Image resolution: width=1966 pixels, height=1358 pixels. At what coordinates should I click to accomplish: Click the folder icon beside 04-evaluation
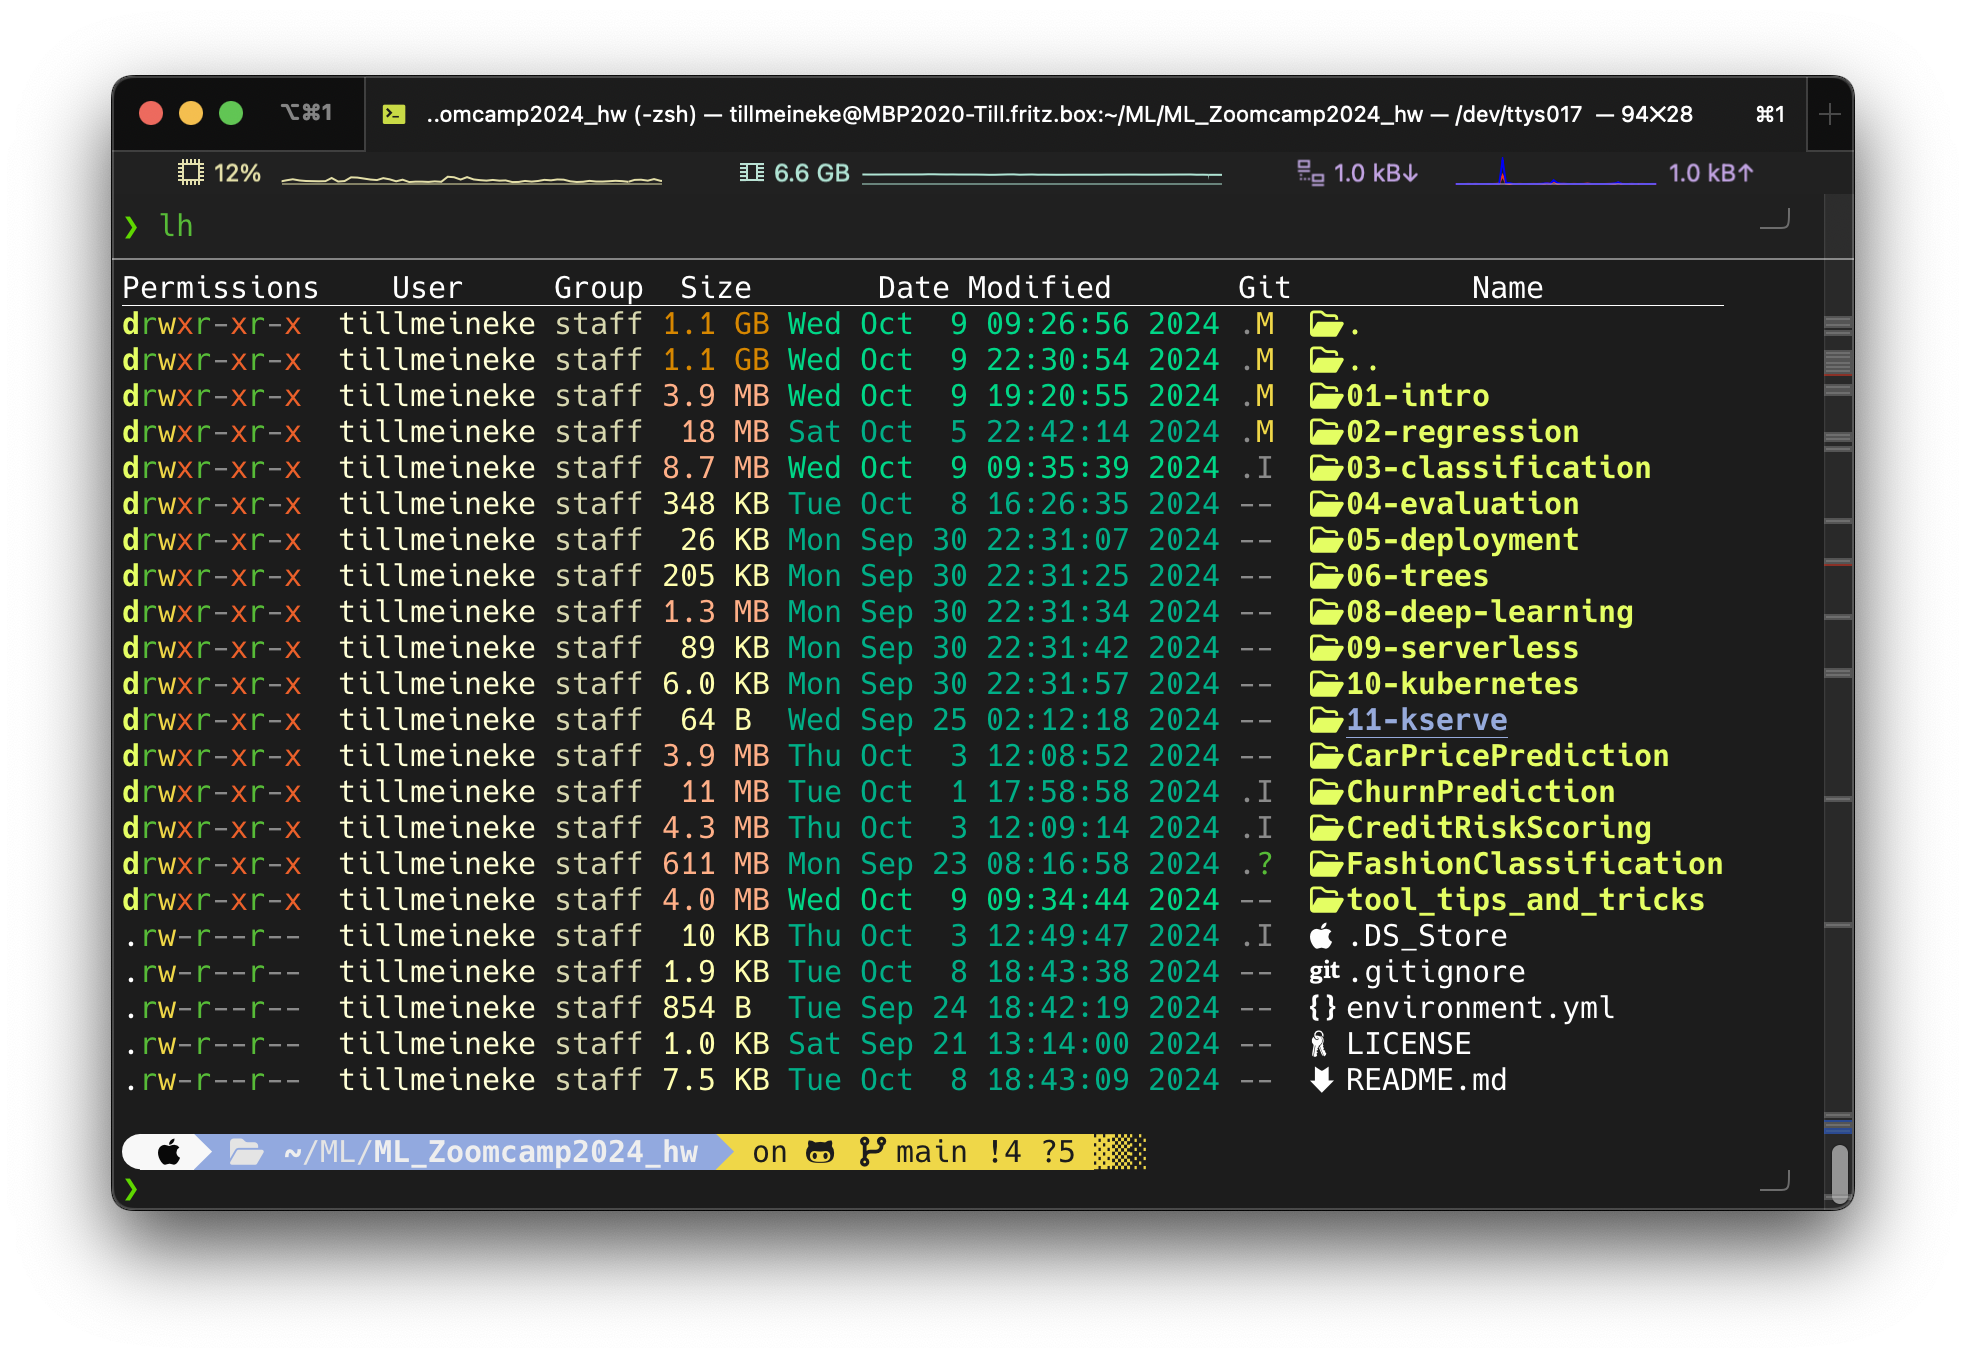(1326, 505)
